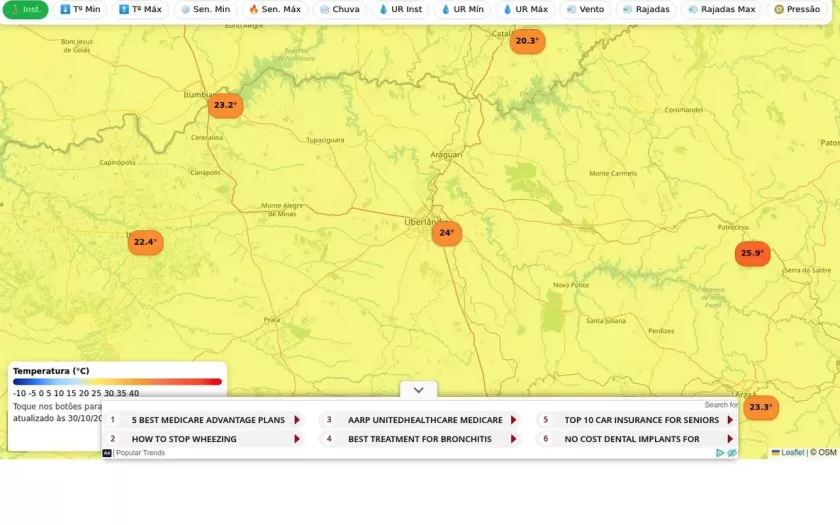Click the Rajadas gust icon
The width and height of the screenshot is (840, 525).
[x=627, y=9]
